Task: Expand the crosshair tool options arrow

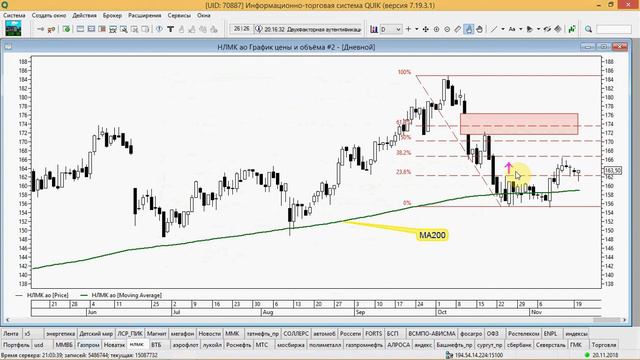Action: coord(417,29)
